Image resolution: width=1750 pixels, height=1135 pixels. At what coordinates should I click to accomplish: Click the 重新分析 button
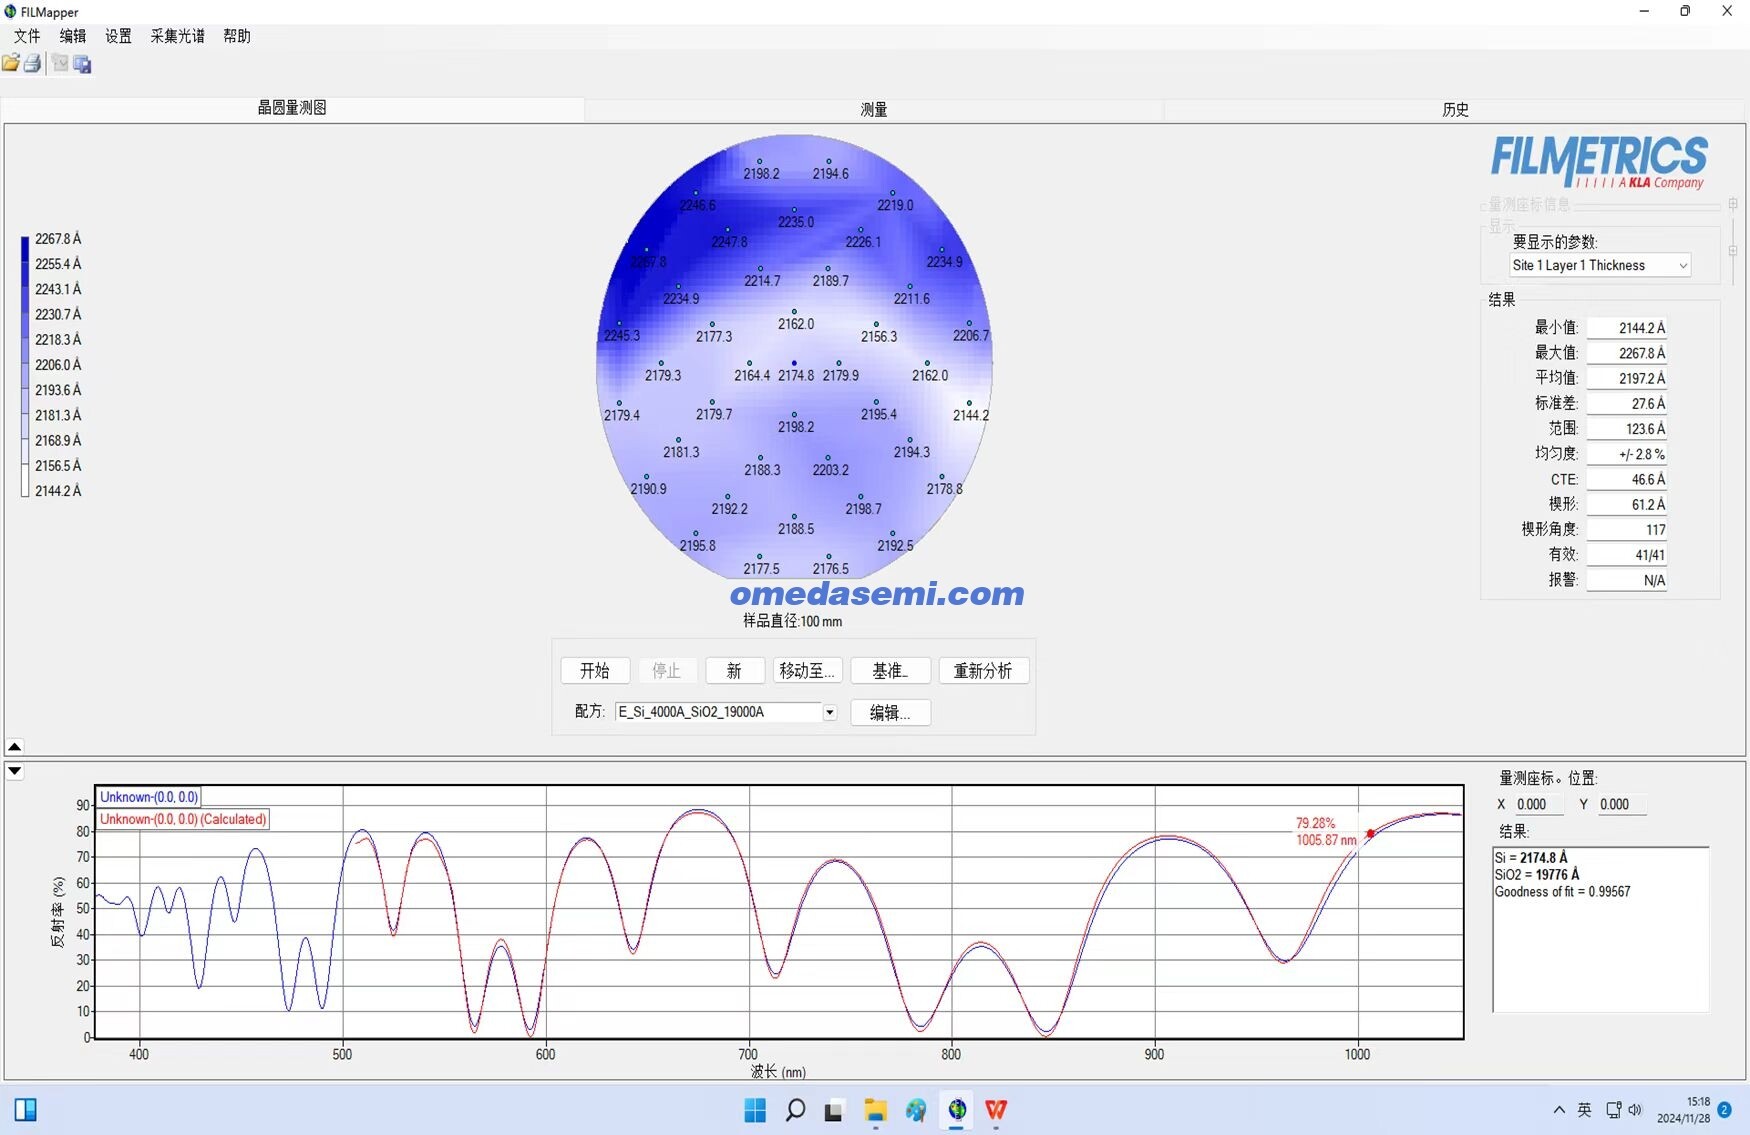(x=983, y=671)
